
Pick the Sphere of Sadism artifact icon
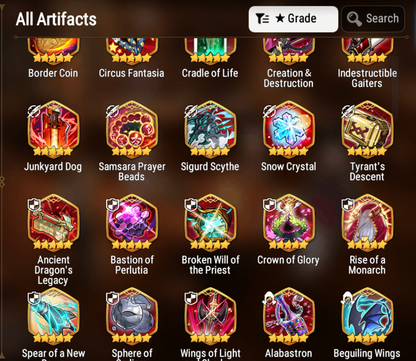pos(132,316)
